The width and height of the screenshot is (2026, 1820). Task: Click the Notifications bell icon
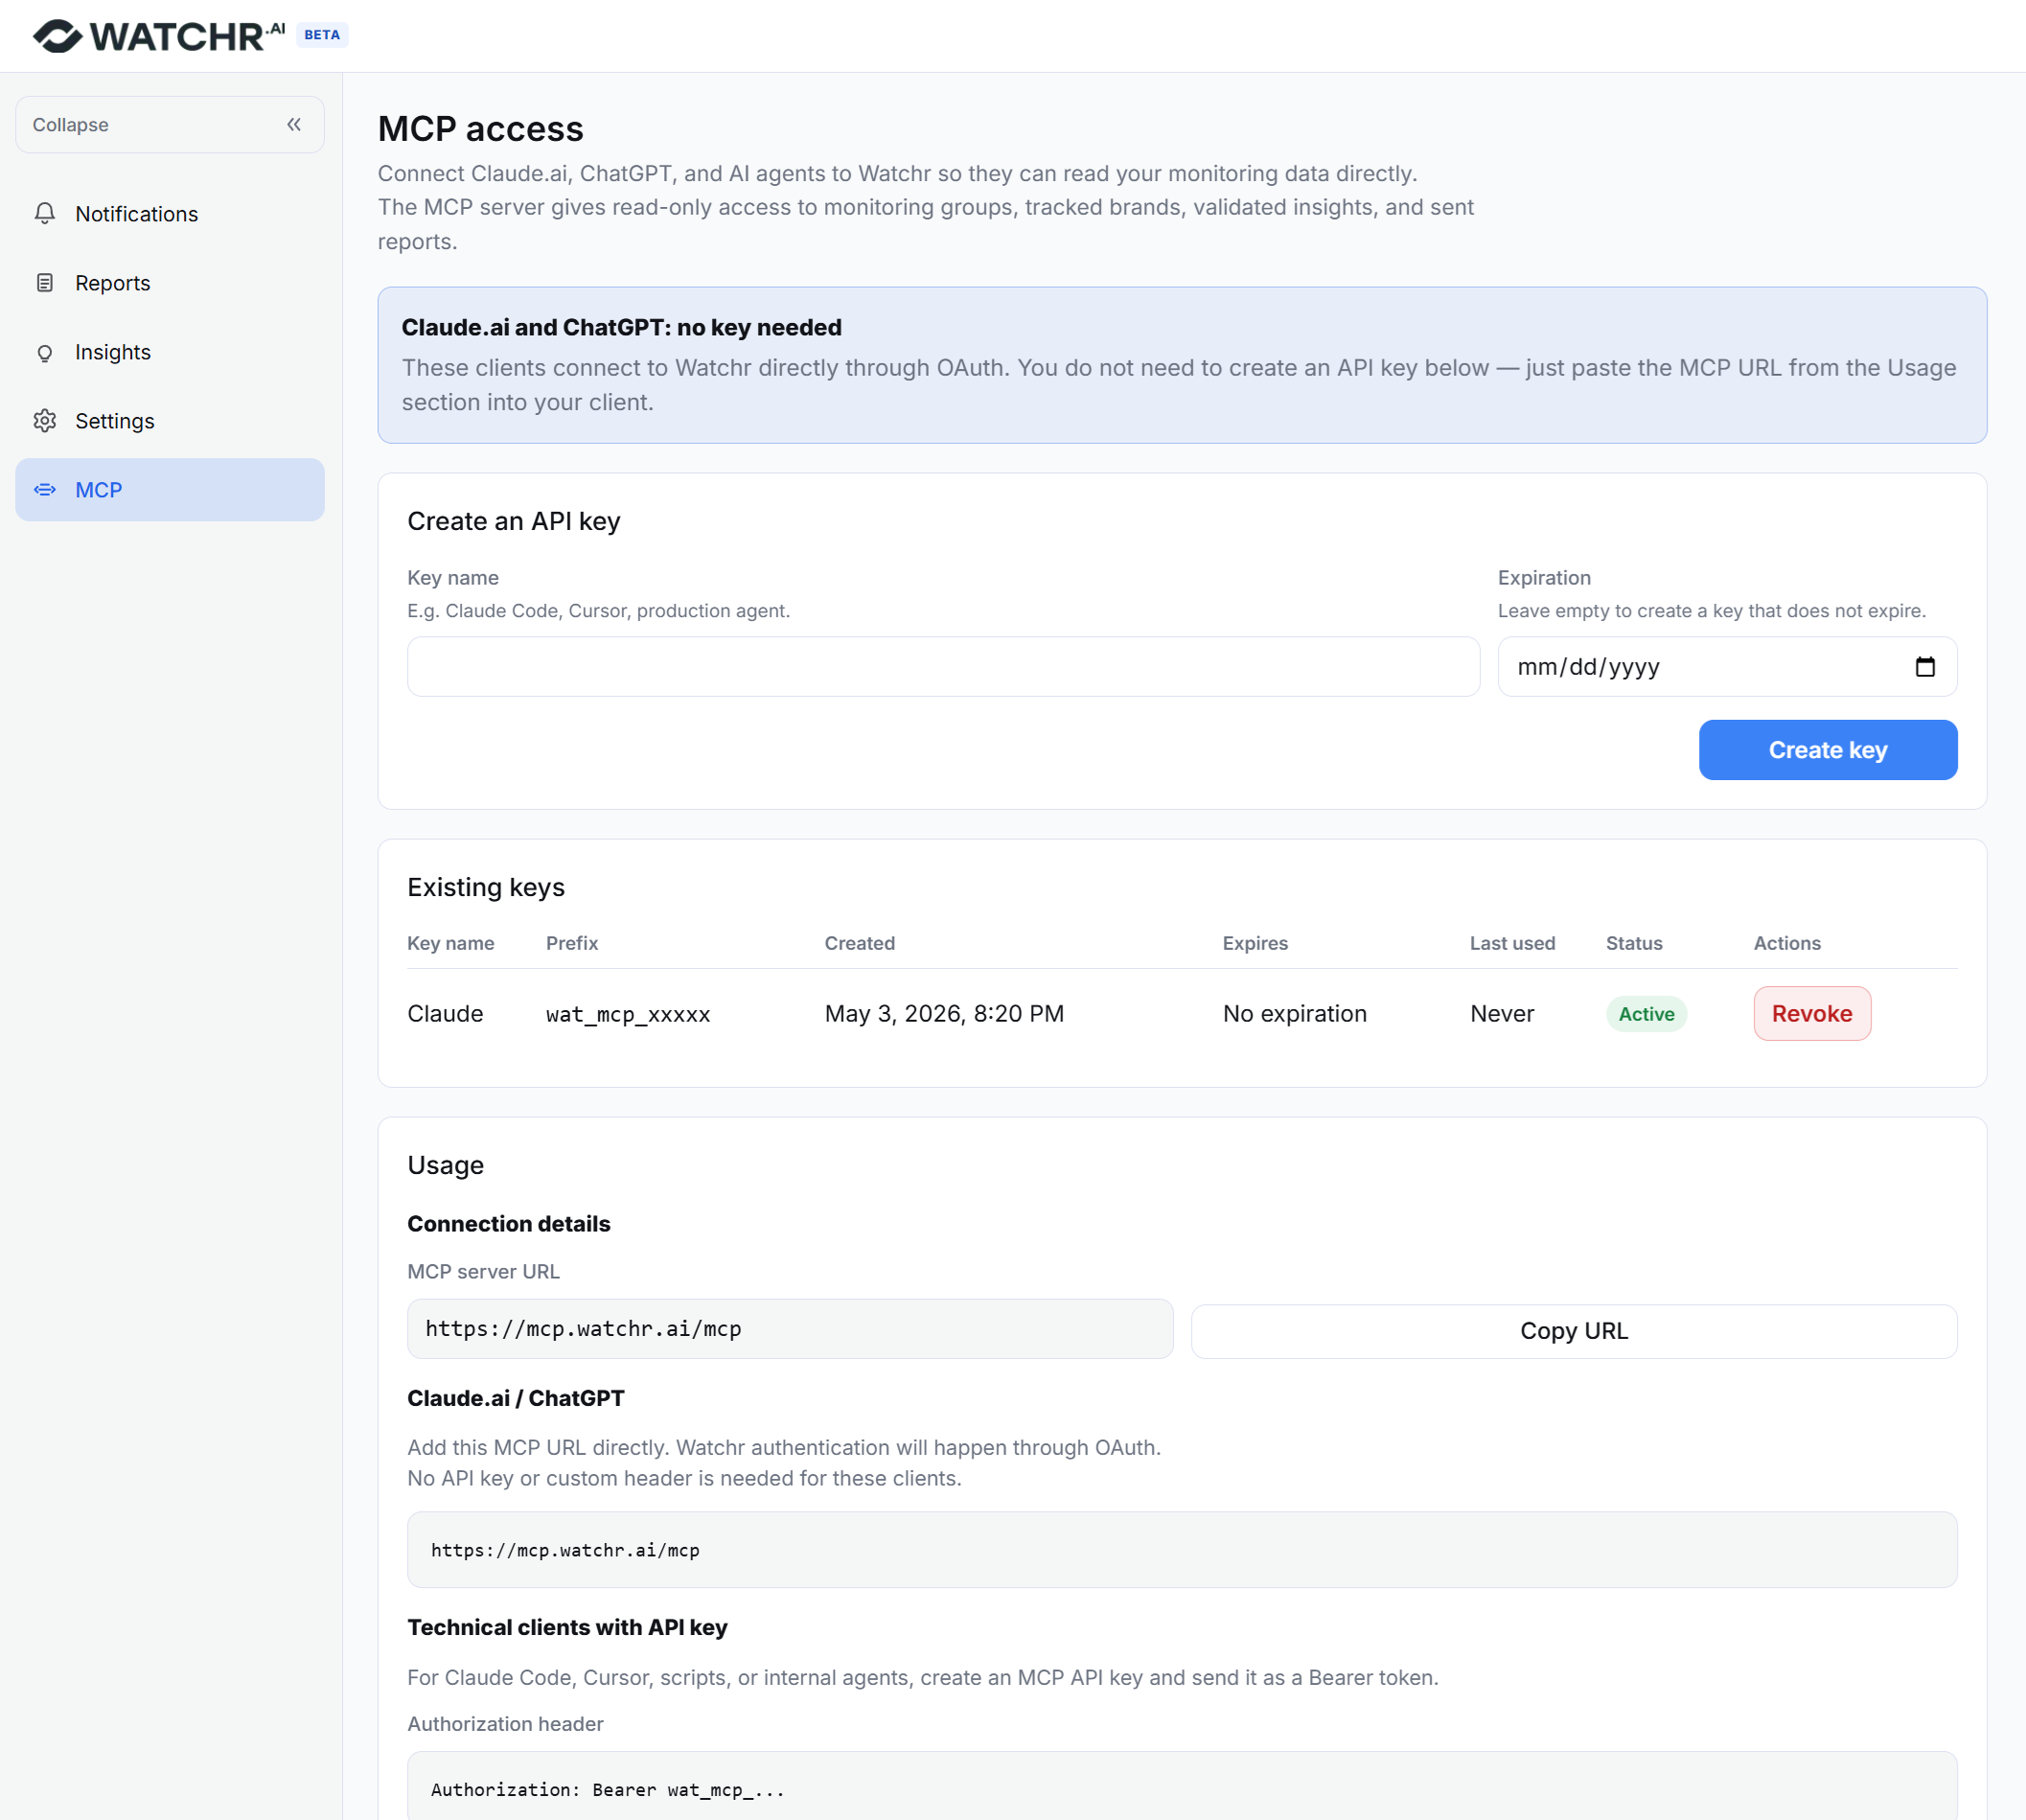pos(45,214)
